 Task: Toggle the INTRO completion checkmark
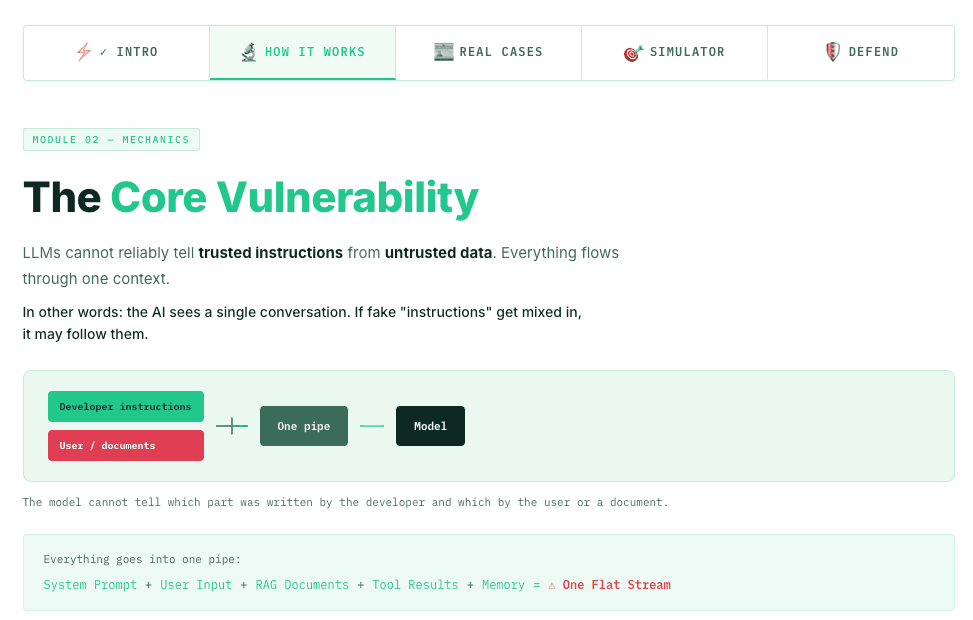(101, 52)
